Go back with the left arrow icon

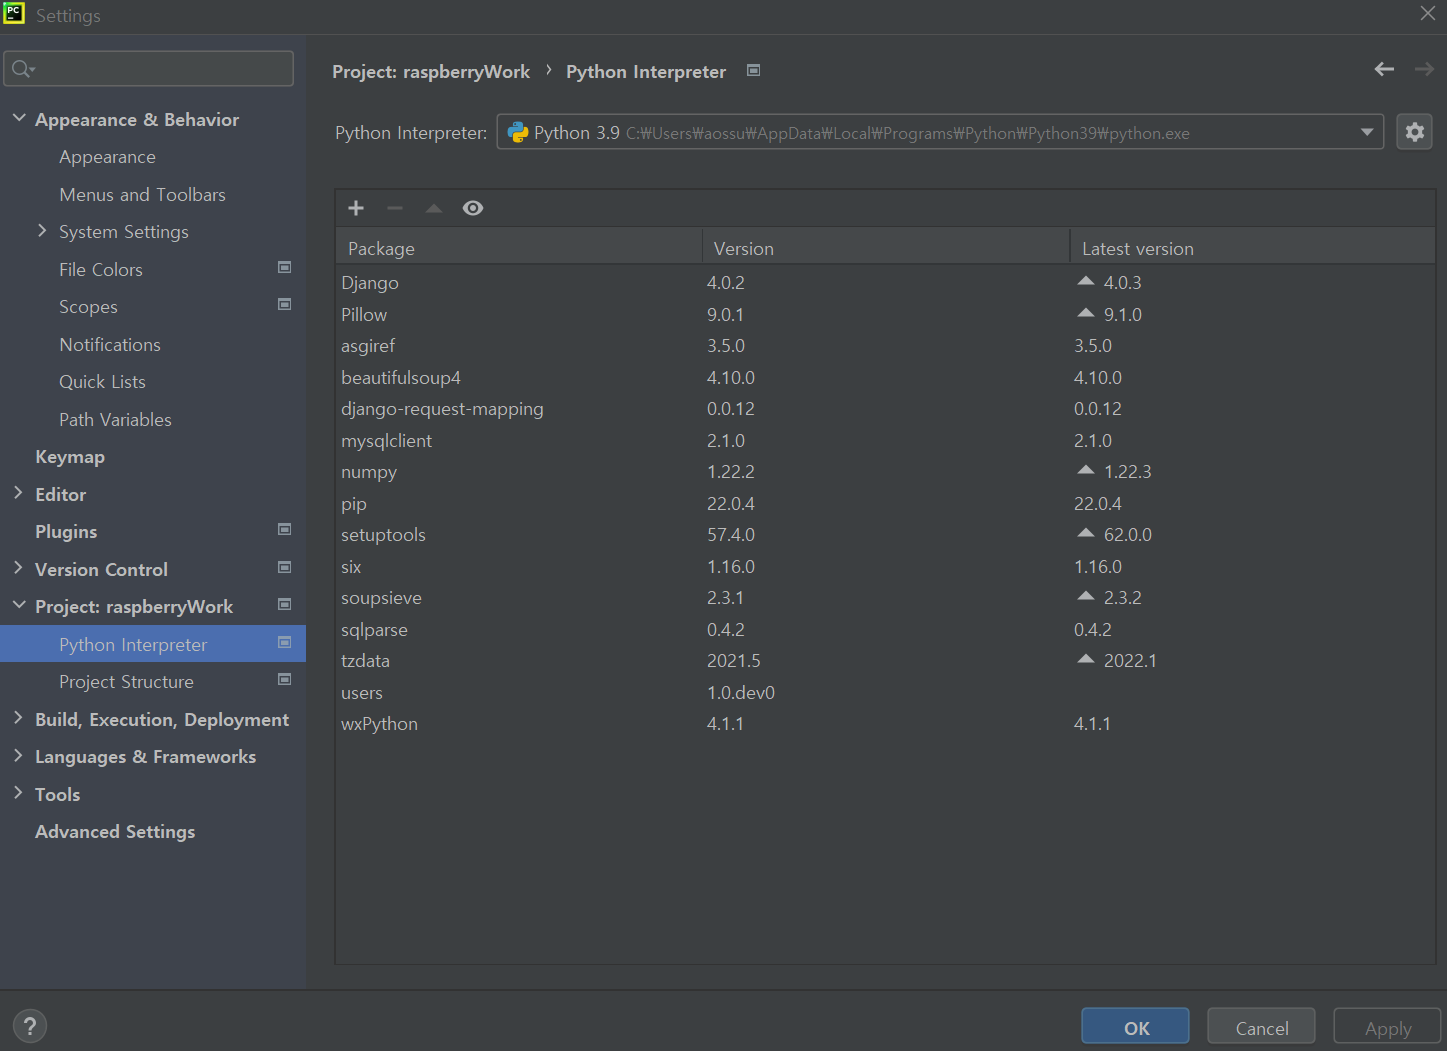pyautogui.click(x=1384, y=69)
